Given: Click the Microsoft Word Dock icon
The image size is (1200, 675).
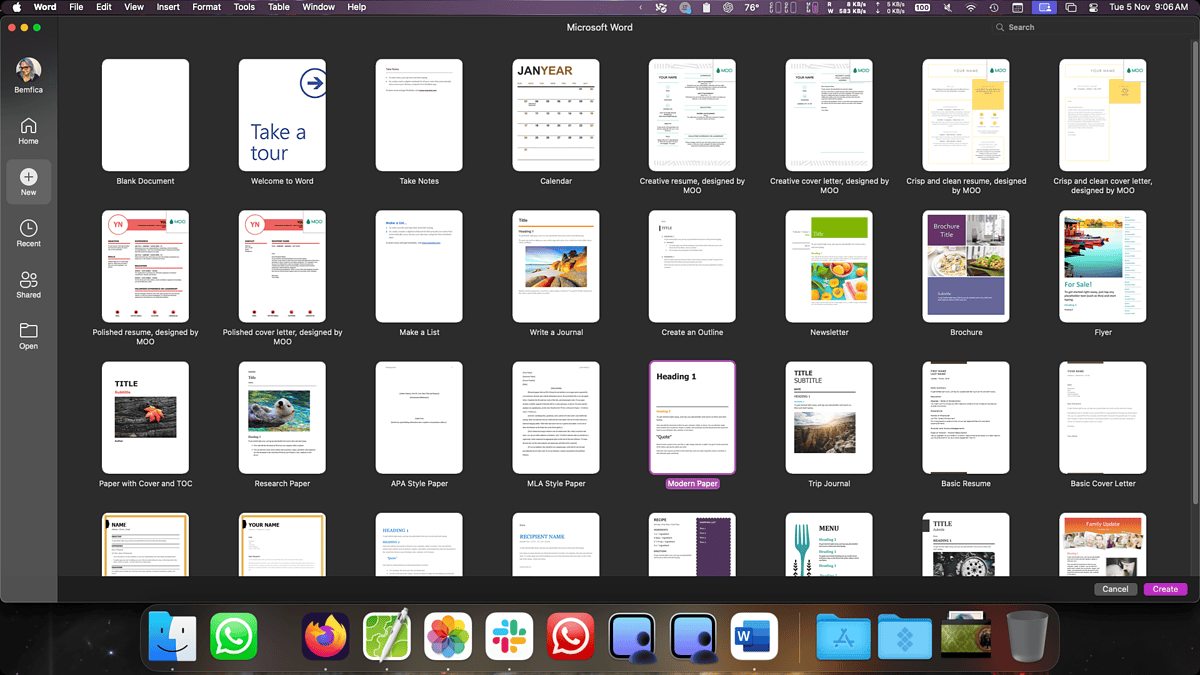Looking at the screenshot, I should (x=753, y=636).
